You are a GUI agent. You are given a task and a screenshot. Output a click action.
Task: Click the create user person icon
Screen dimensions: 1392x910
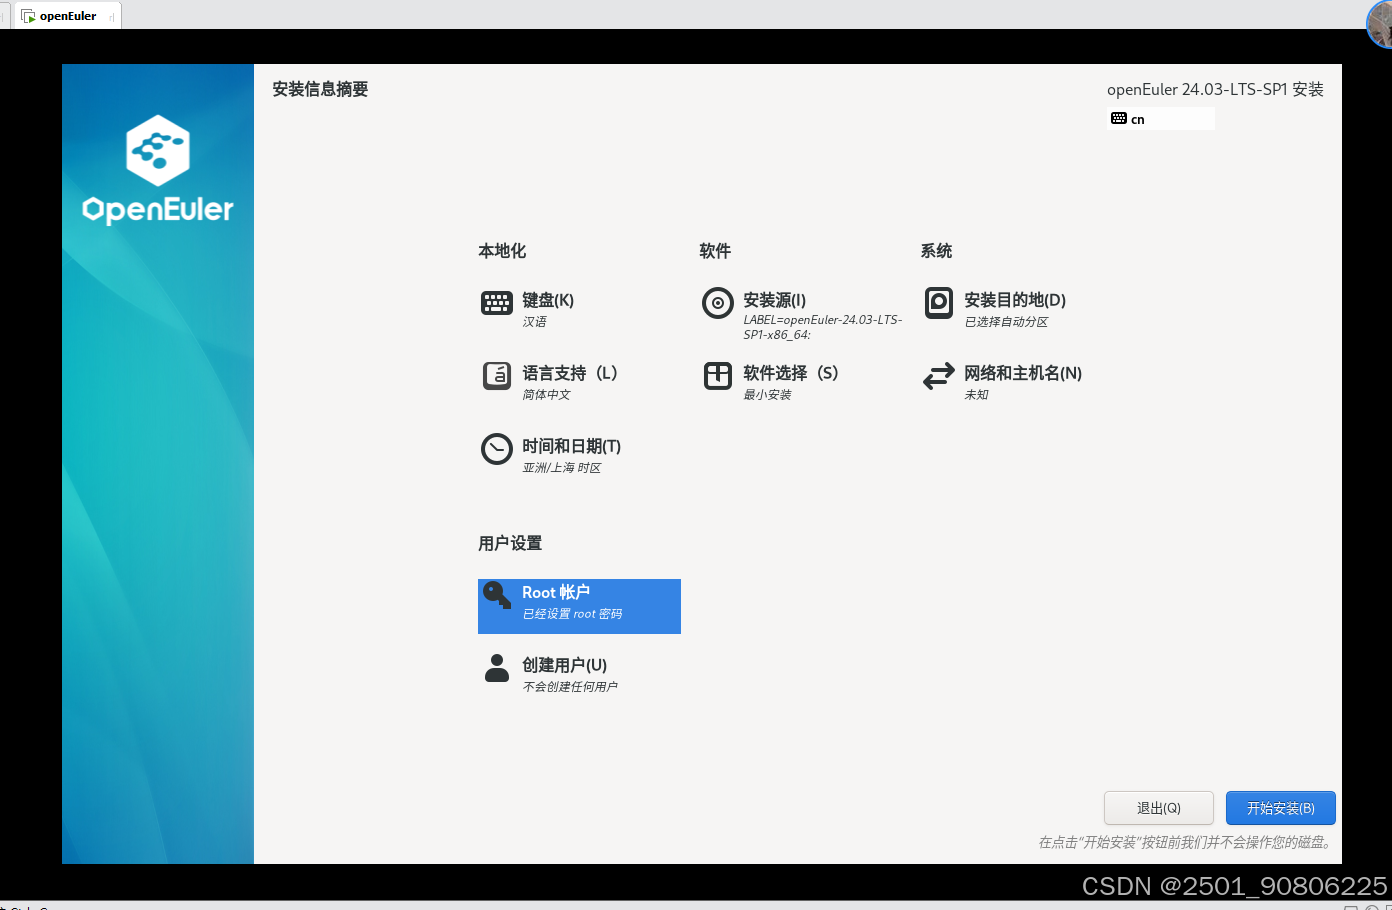tap(497, 668)
